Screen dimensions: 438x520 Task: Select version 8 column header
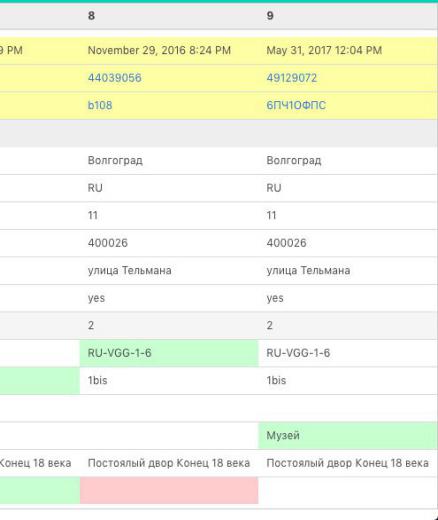pos(91,16)
